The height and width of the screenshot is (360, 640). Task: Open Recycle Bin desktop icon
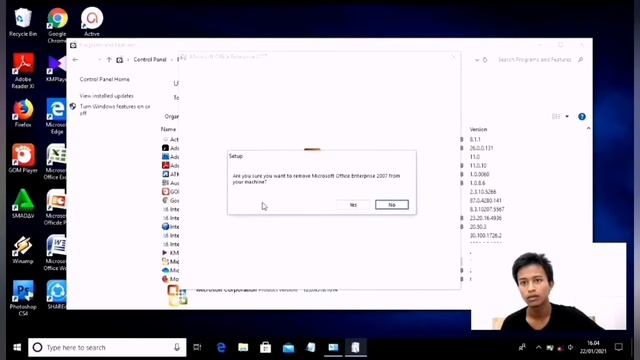coord(23,23)
